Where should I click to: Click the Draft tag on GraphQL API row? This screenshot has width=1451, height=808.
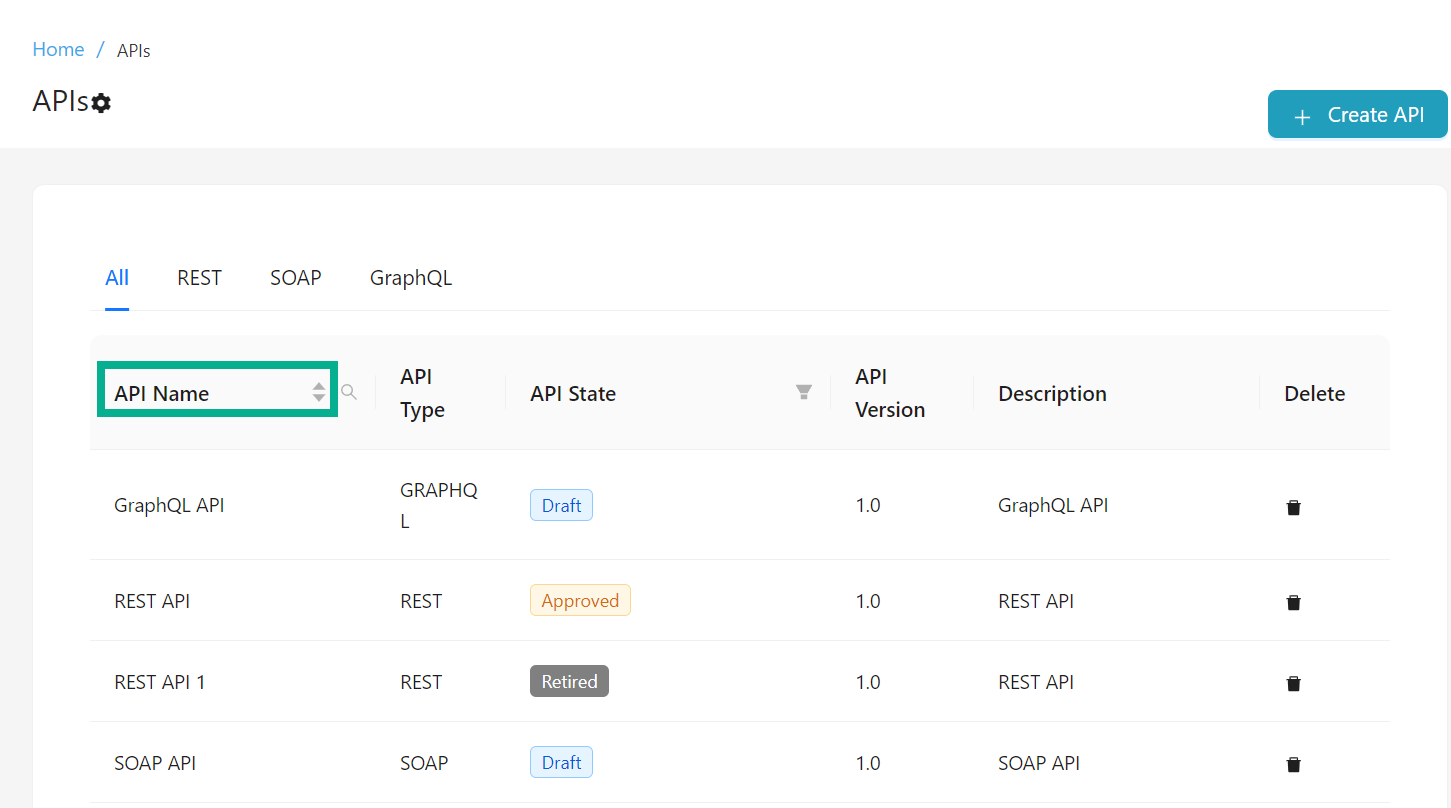coord(561,505)
